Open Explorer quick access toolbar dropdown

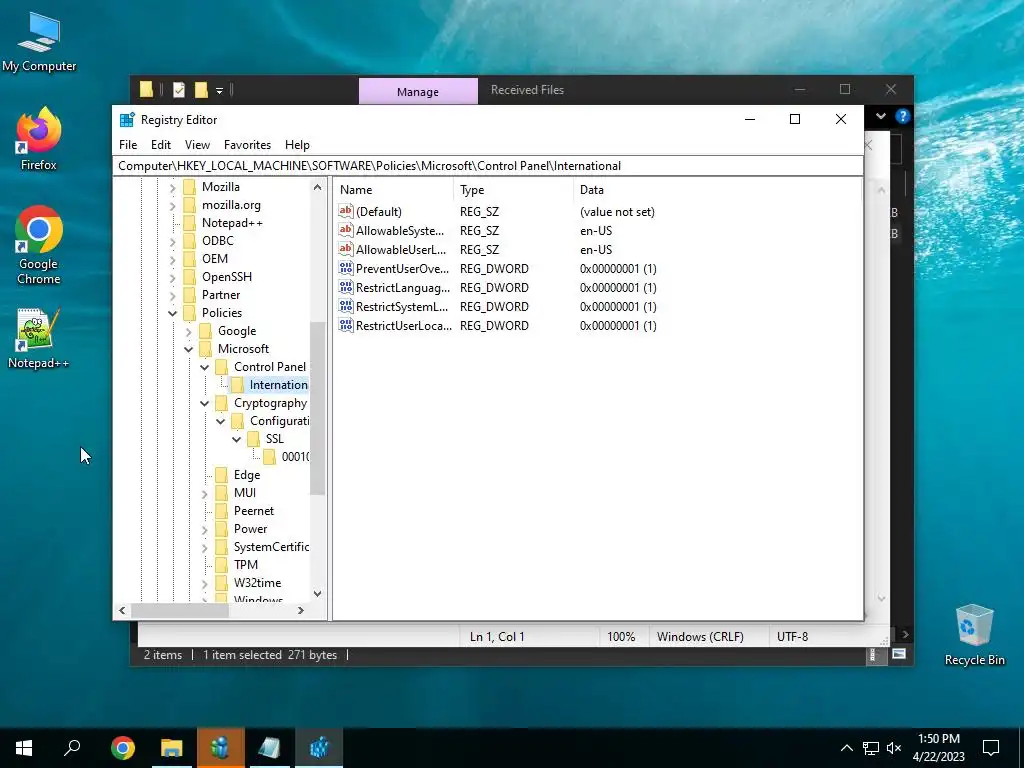[219, 90]
